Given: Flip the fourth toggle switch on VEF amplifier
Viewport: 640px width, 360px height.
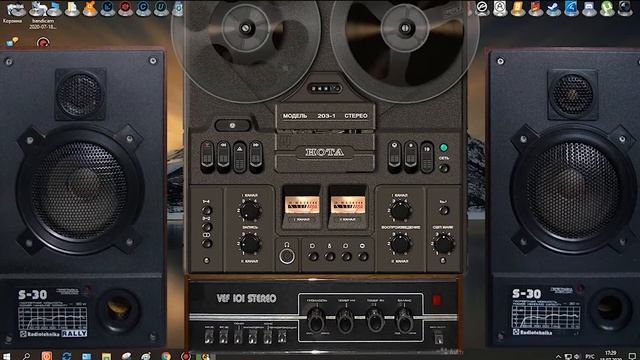Looking at the screenshot, I should 253,336.
